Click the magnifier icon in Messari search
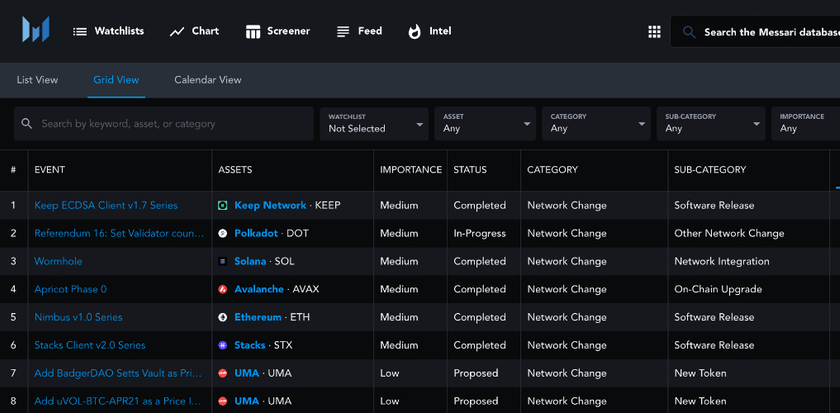The width and height of the screenshot is (840, 413). coord(689,32)
